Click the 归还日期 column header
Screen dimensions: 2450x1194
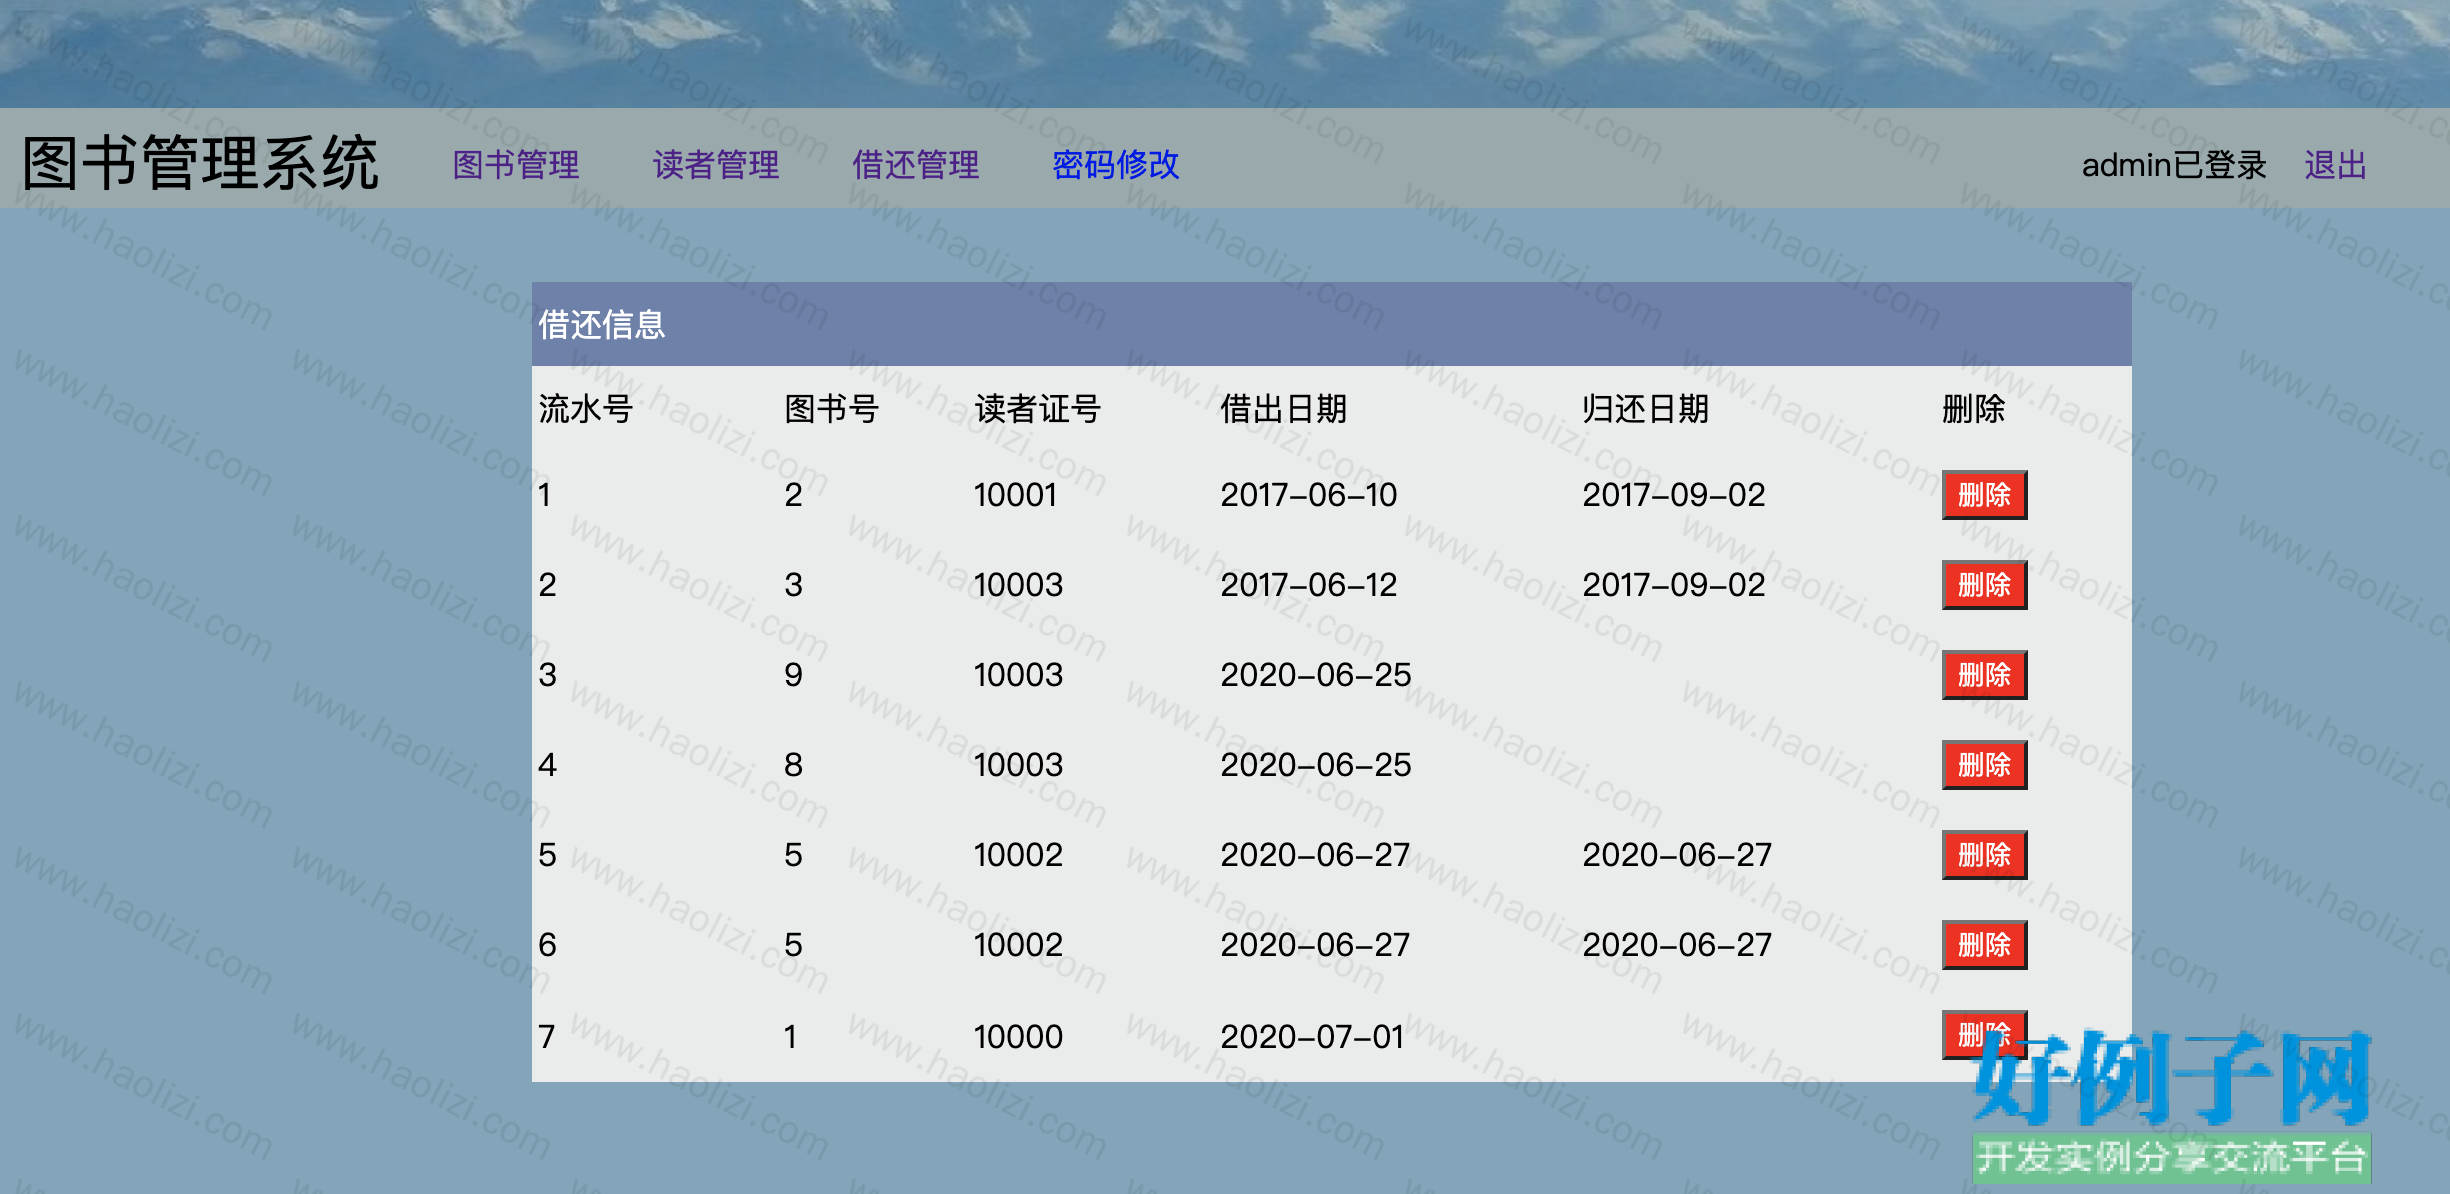[1646, 409]
